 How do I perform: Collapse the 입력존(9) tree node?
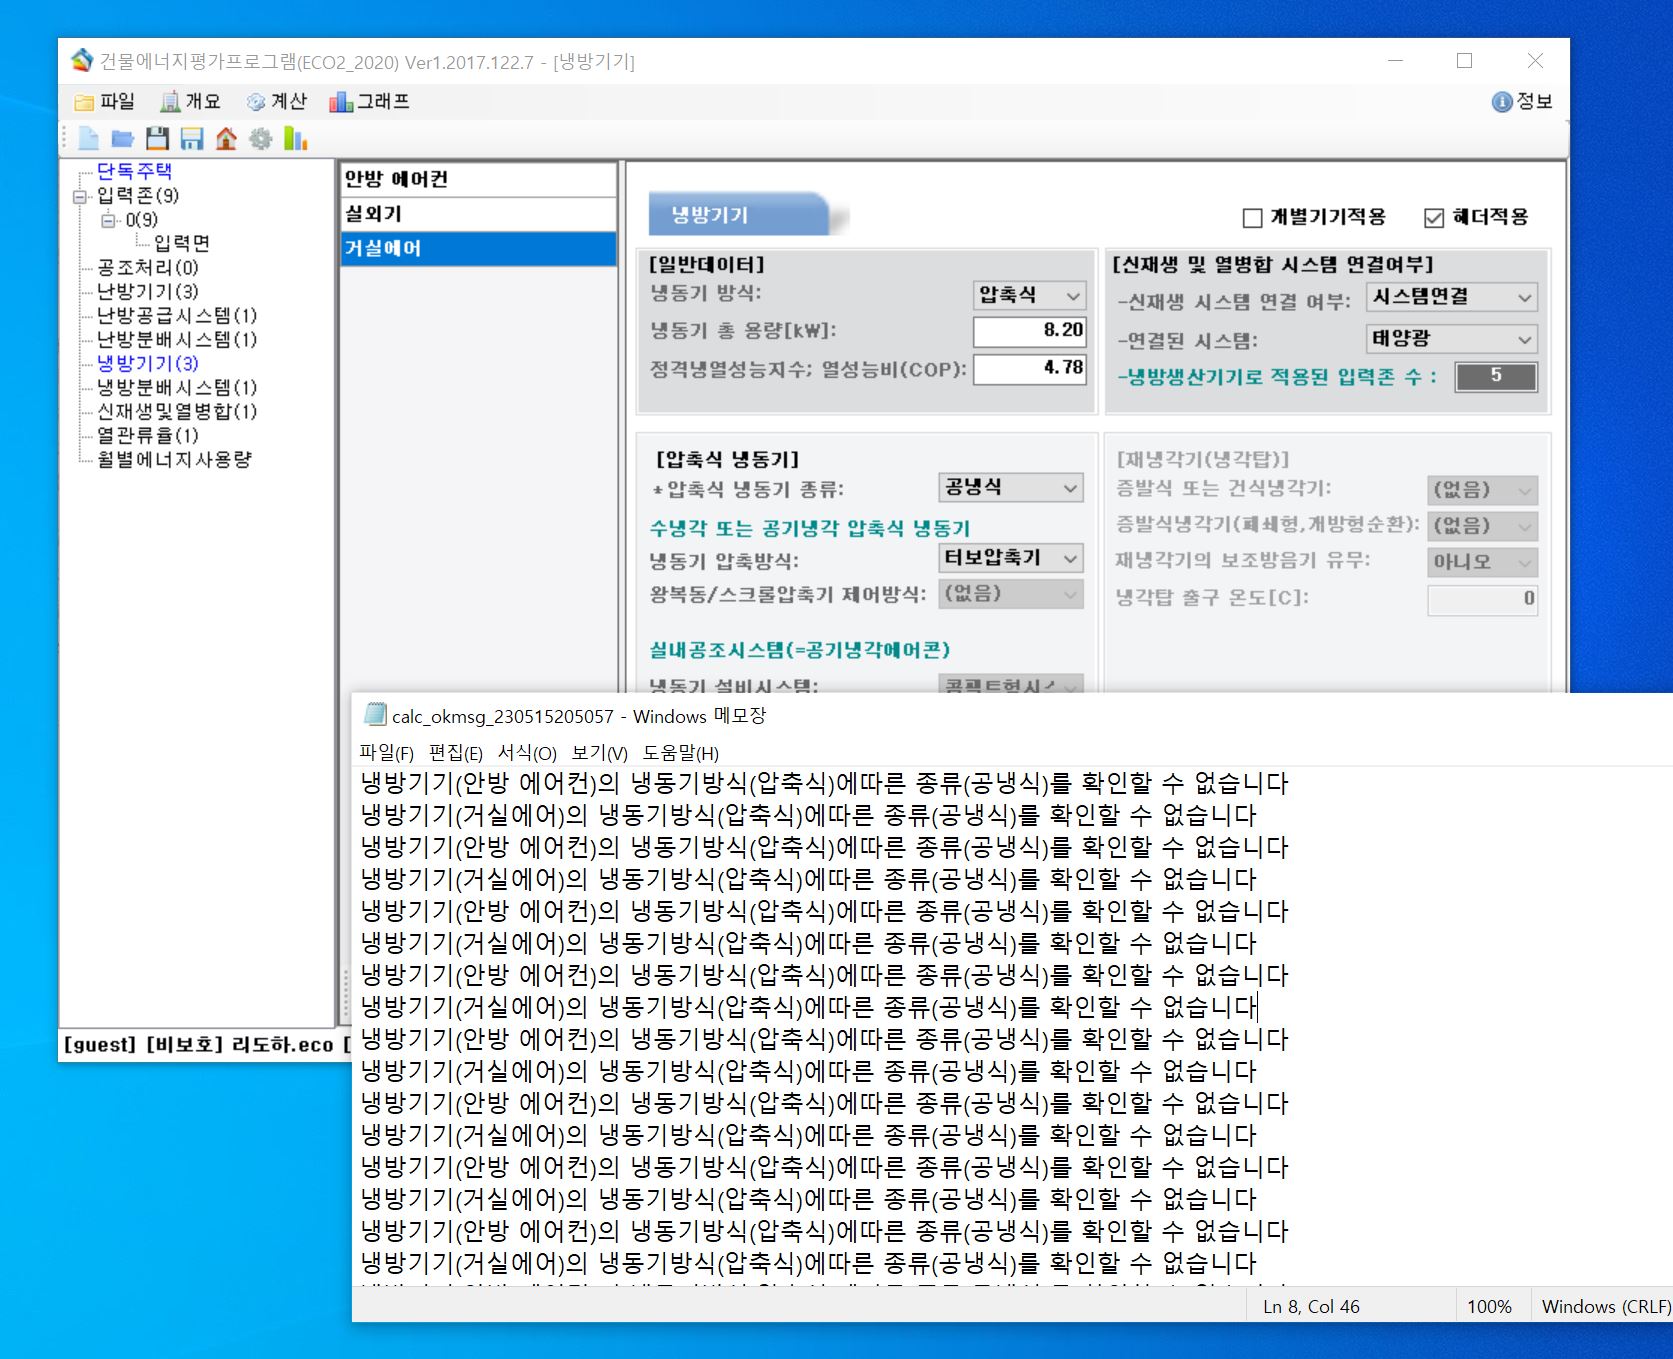pos(80,197)
